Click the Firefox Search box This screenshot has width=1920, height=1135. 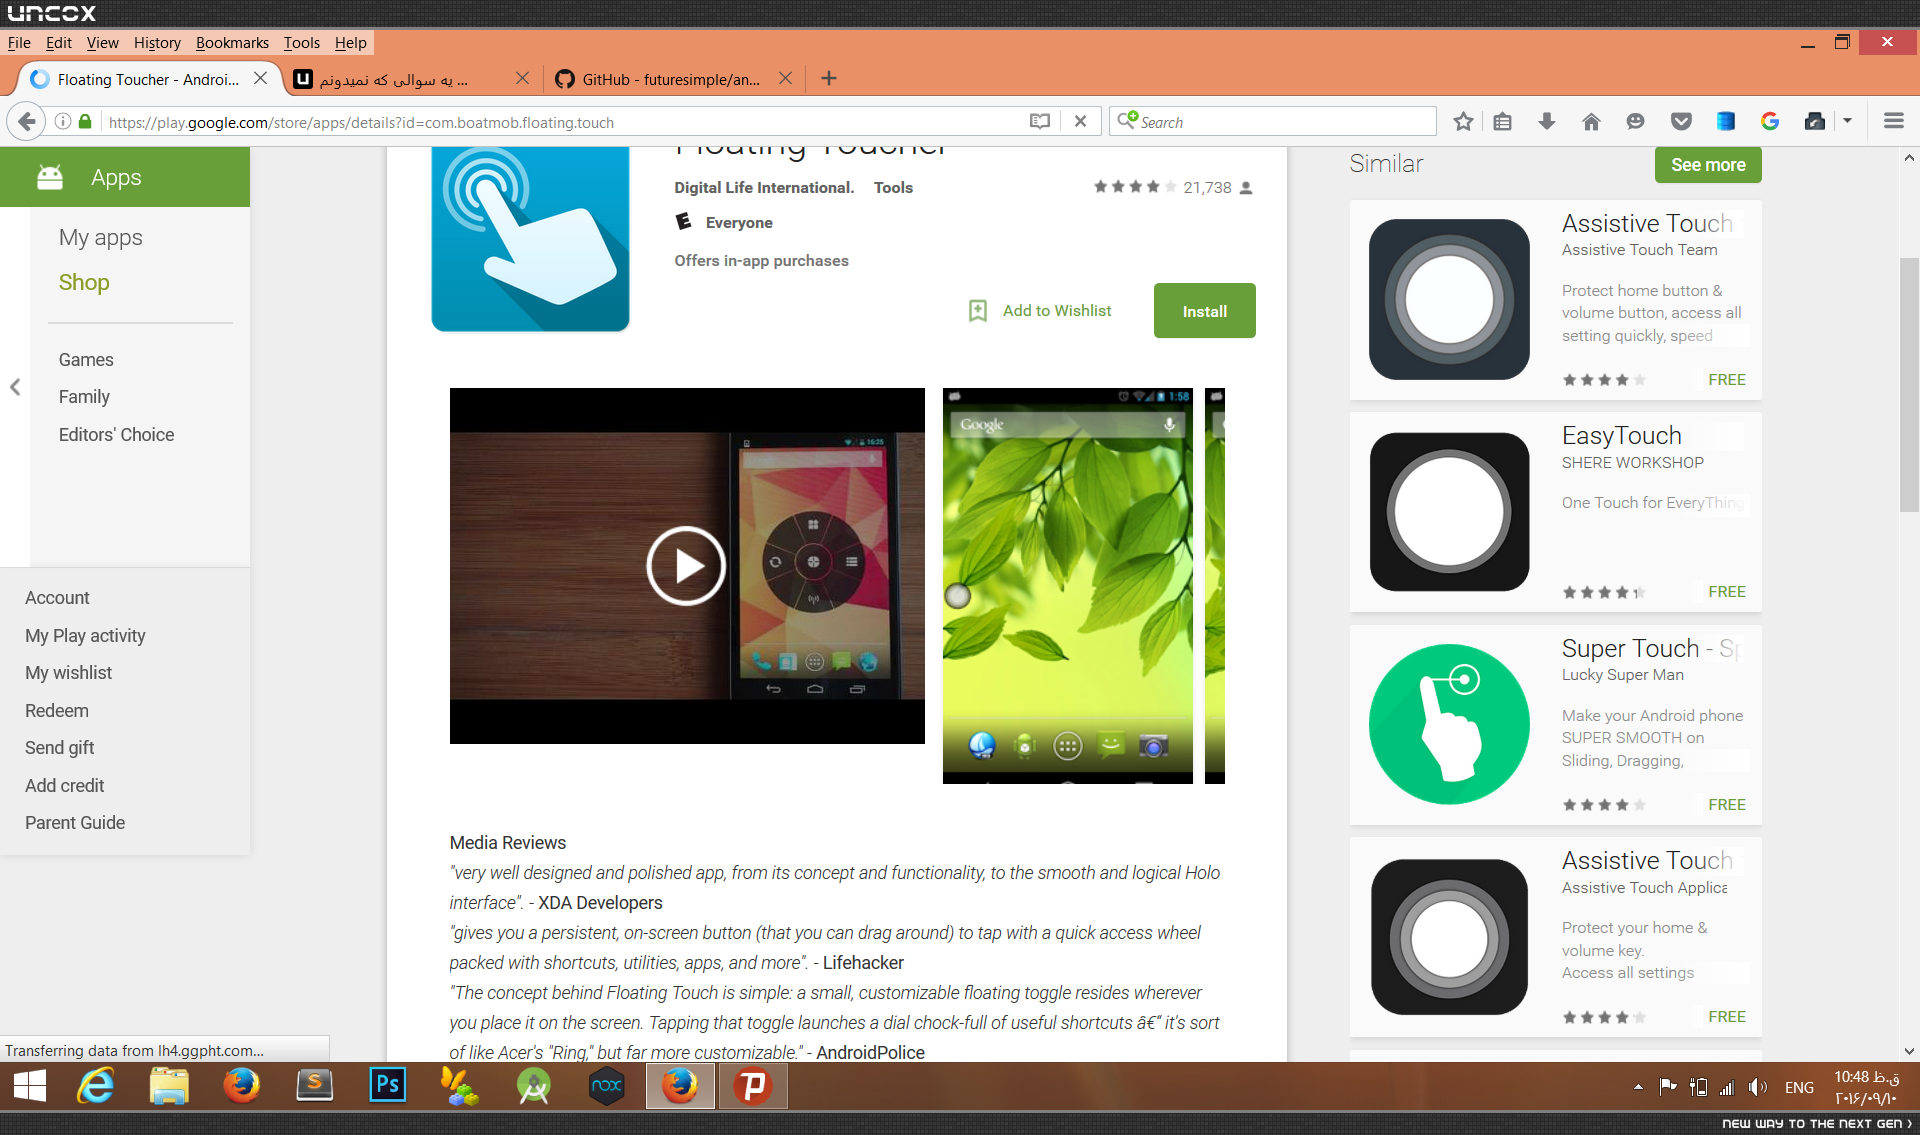click(1272, 122)
